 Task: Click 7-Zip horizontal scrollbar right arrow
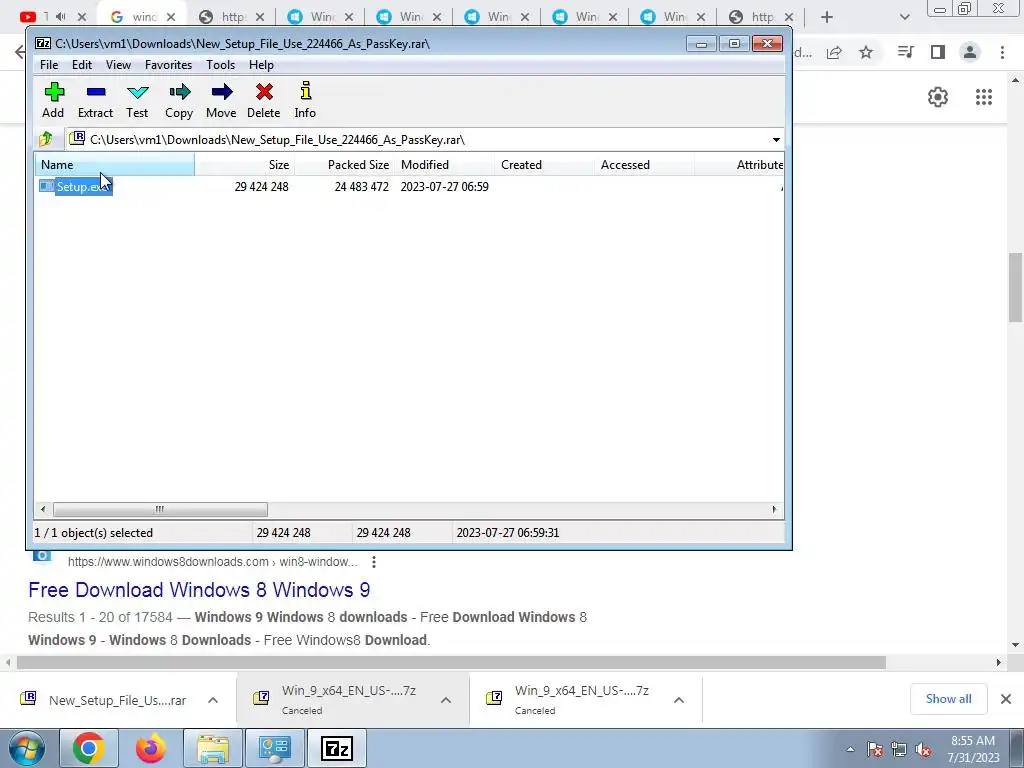775,509
